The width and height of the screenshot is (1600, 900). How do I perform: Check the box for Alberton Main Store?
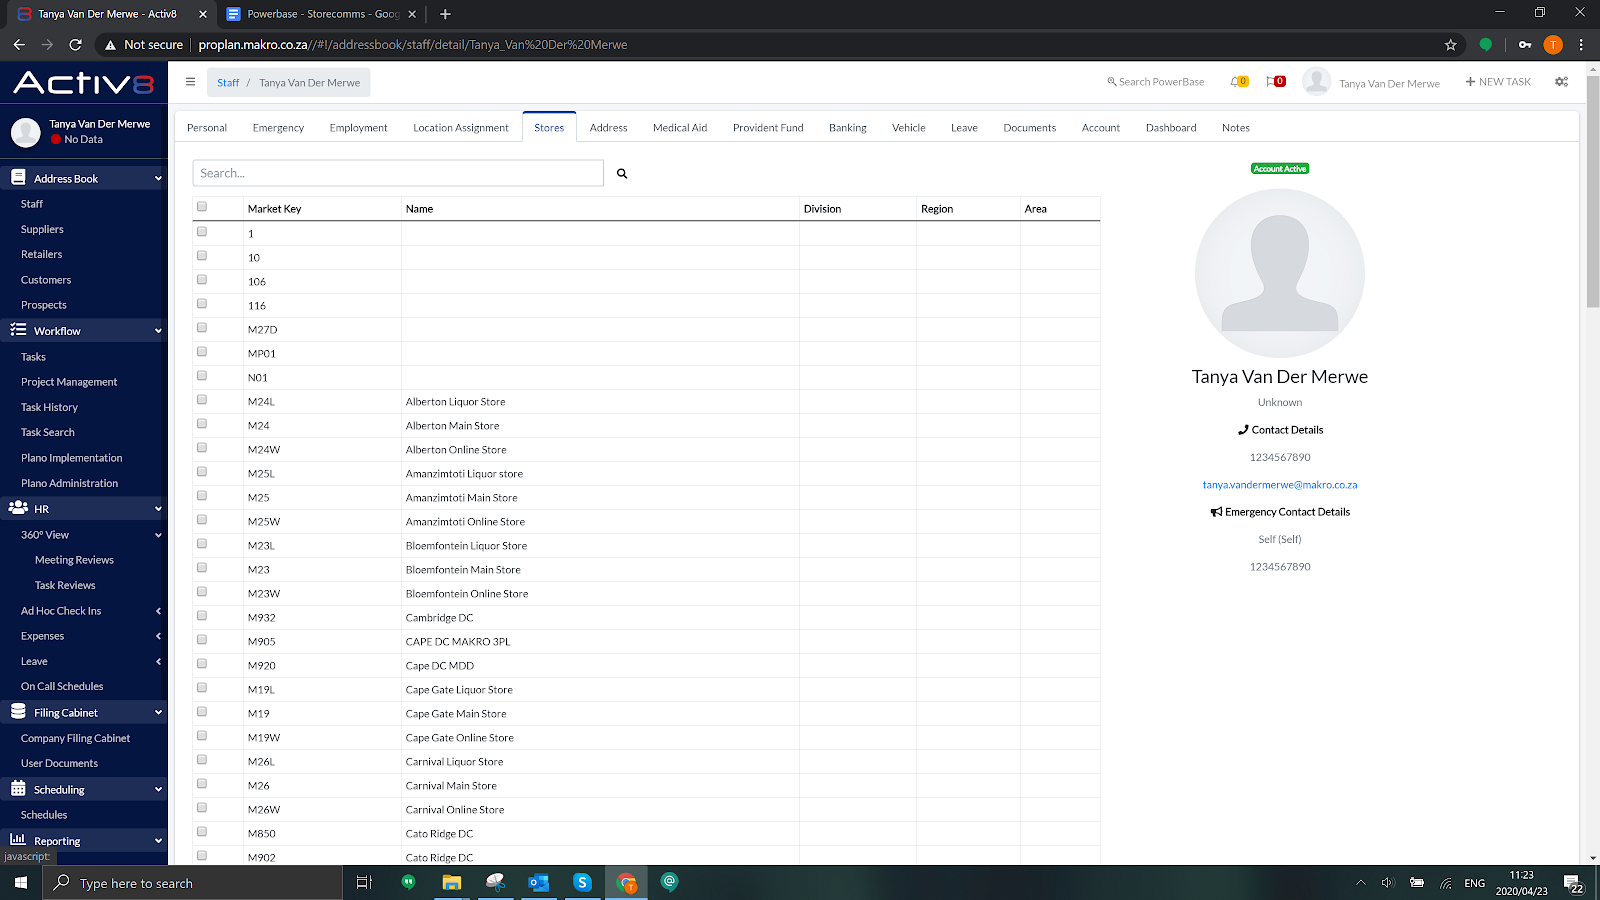click(x=202, y=424)
